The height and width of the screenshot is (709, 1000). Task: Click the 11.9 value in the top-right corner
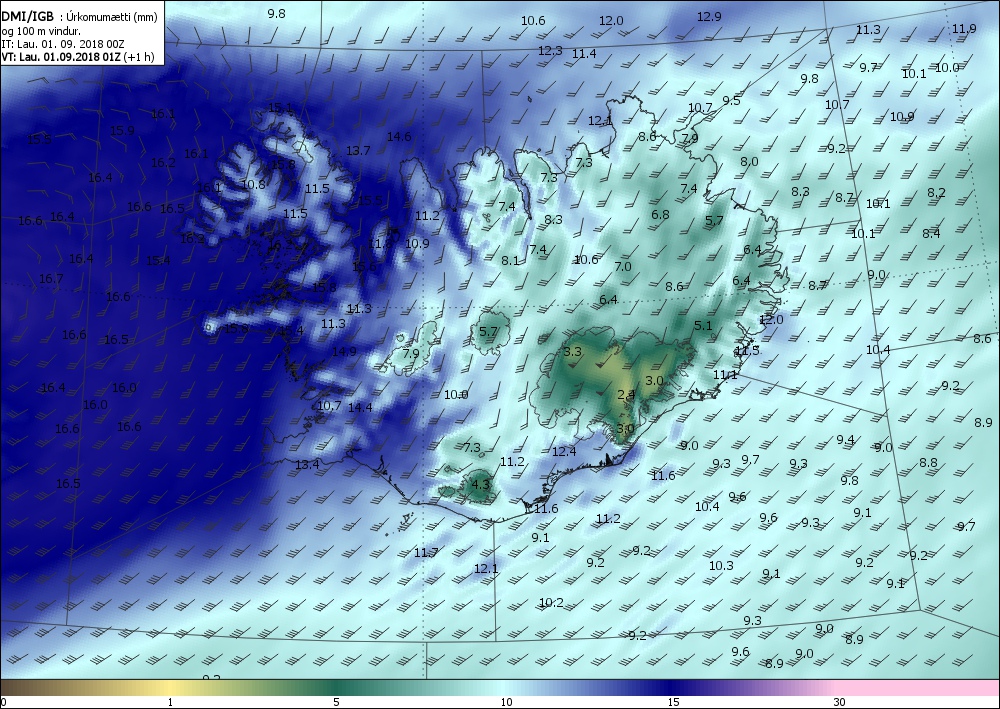tap(964, 28)
